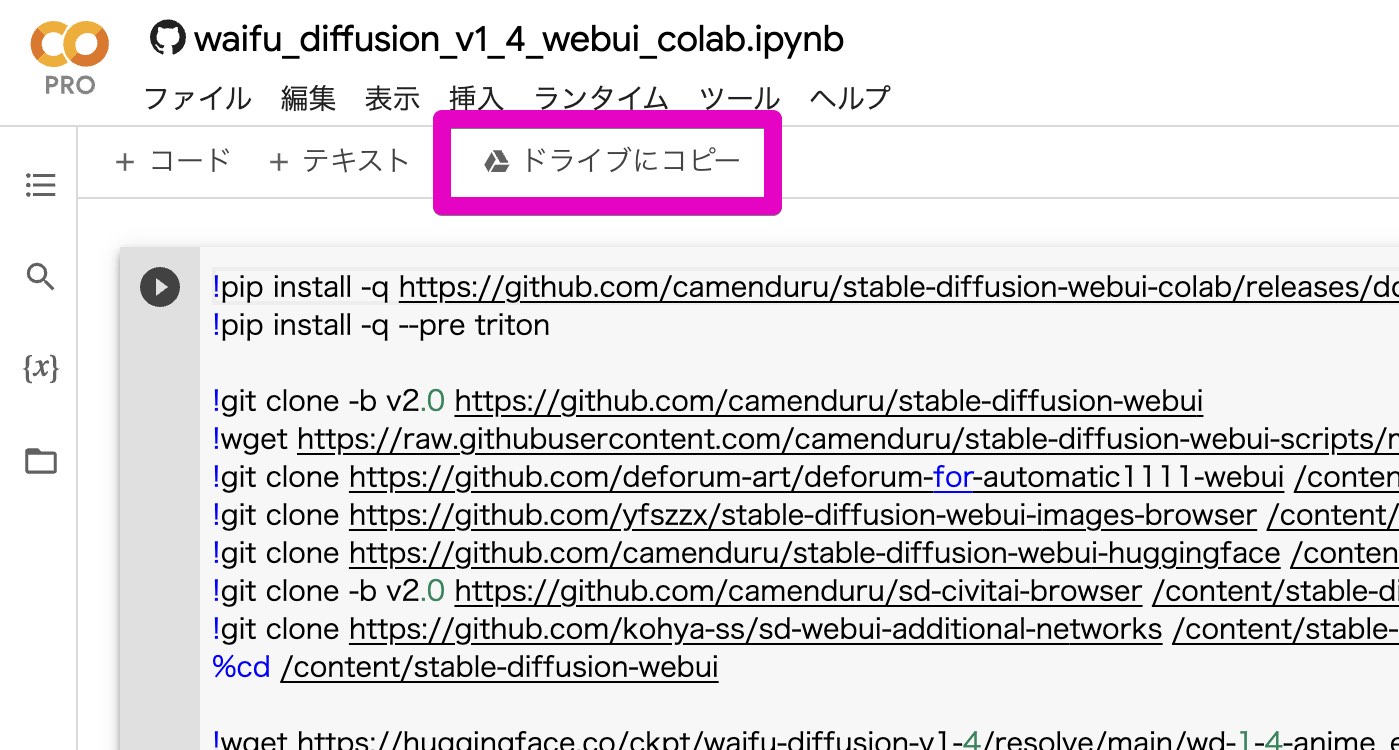
Task: Open the ファイル menu
Action: [x=197, y=98]
